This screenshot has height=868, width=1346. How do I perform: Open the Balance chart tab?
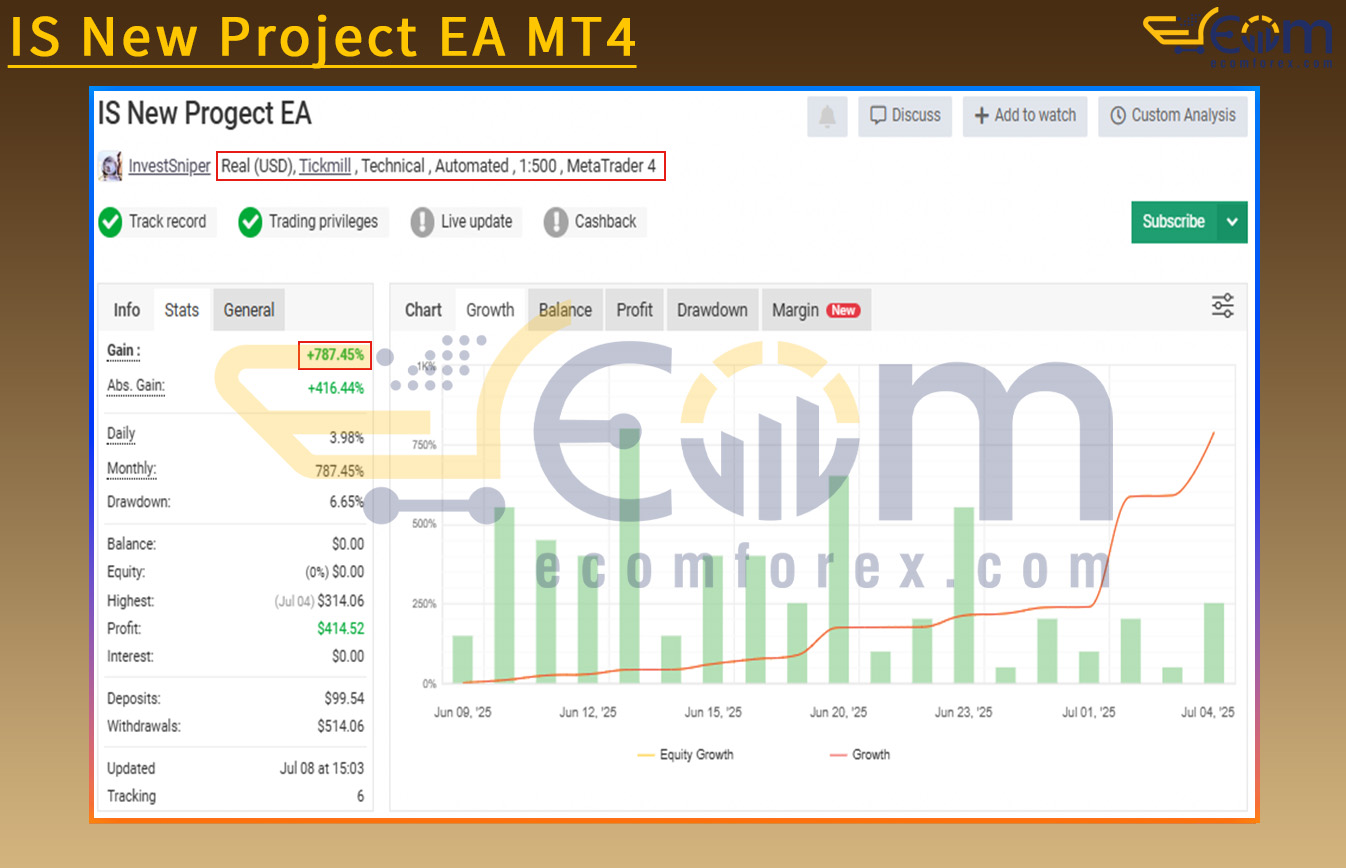point(565,310)
